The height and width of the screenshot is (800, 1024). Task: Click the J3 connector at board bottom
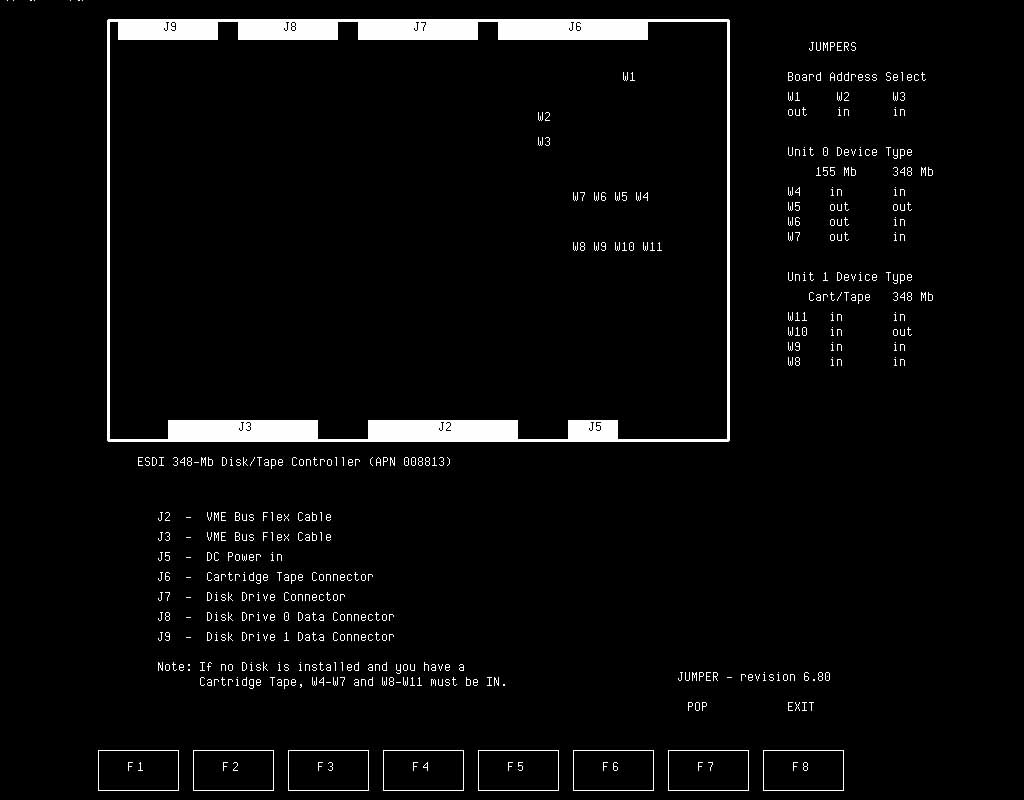(x=243, y=429)
